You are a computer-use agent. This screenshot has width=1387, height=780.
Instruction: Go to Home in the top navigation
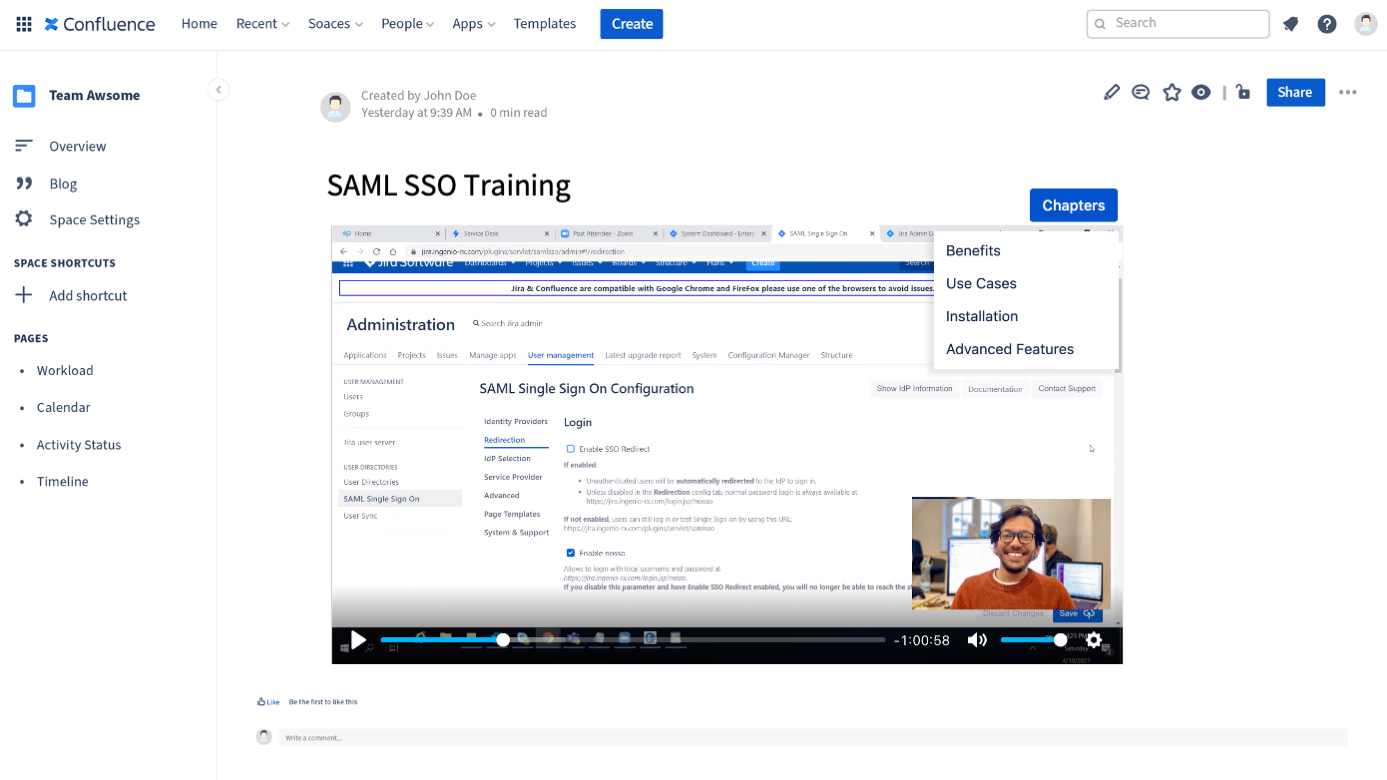click(x=199, y=24)
